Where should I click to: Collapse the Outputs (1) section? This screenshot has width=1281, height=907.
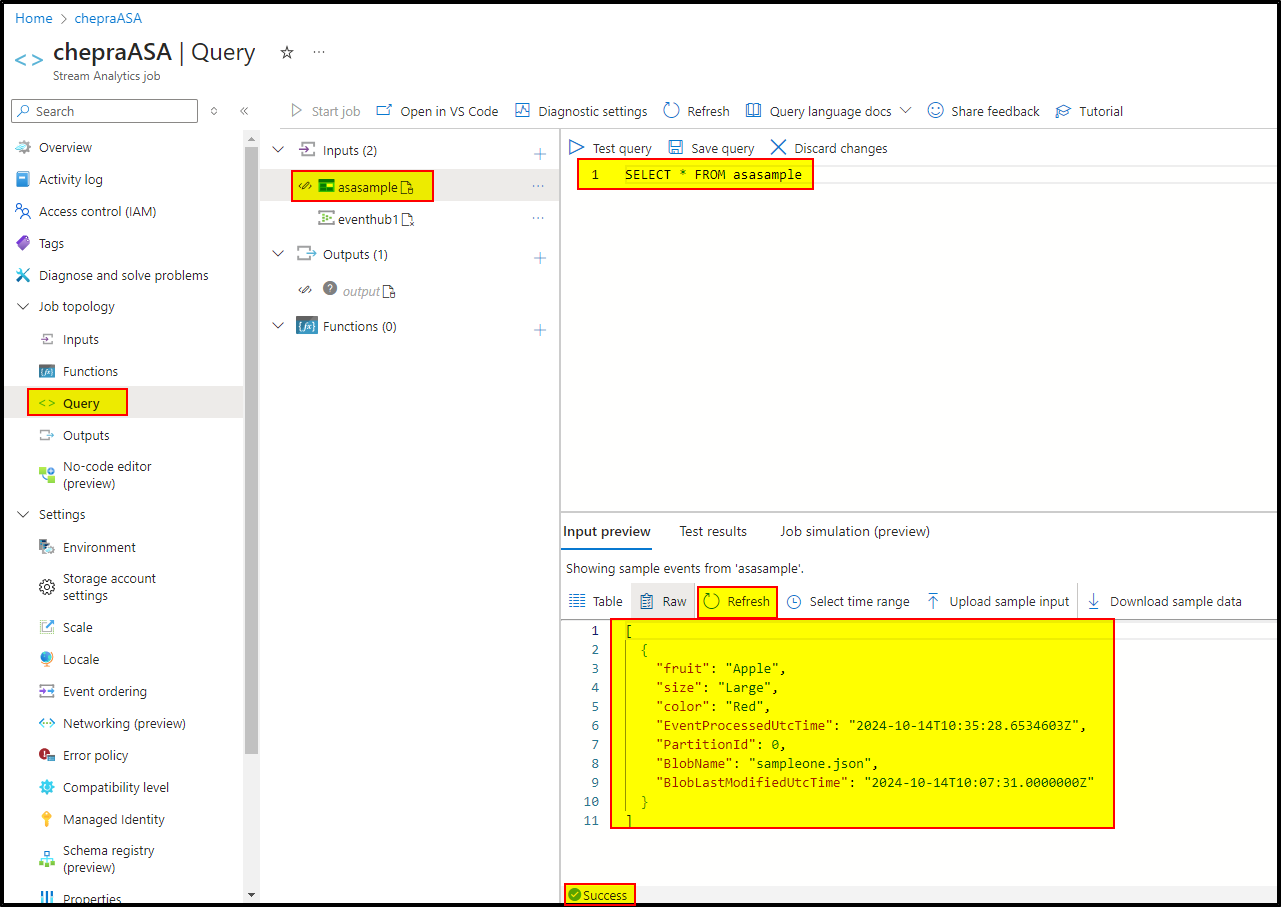click(277, 254)
